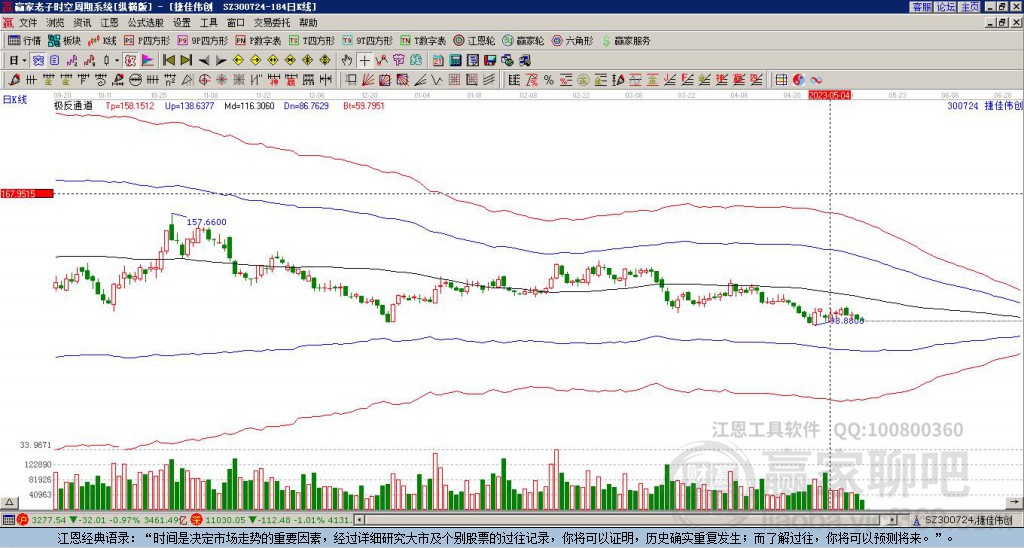Click the floppy disk save icon
Viewport: 1024px width, 548px height.
490,60
